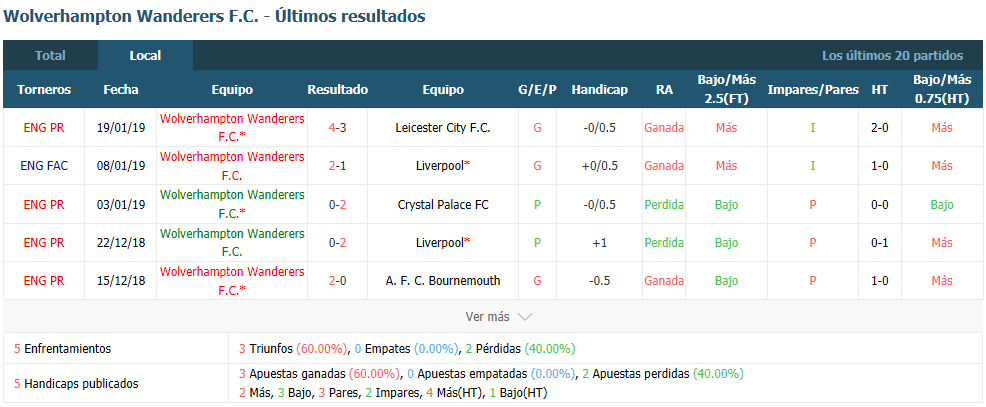986x407 pixels.
Task: Click the Fecha column header
Action: point(121,90)
